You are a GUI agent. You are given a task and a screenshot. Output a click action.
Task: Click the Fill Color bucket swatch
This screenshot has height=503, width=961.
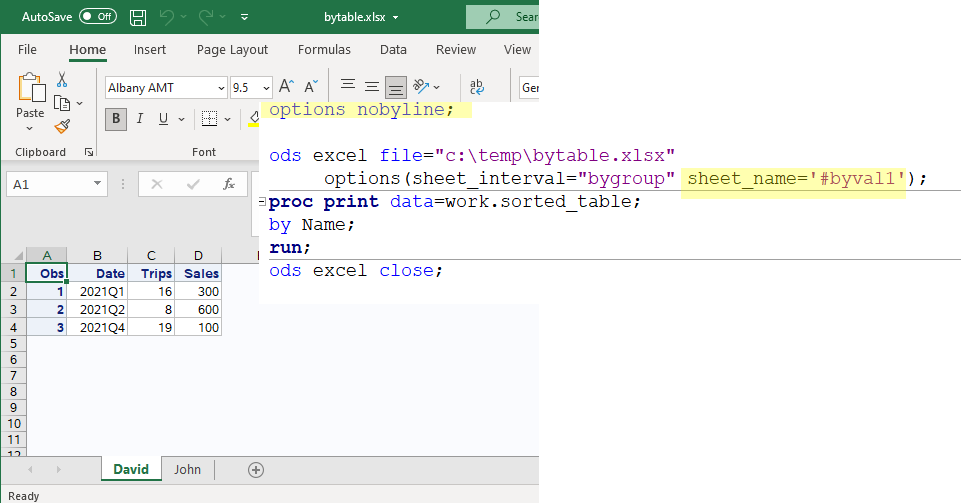pyautogui.click(x=254, y=119)
